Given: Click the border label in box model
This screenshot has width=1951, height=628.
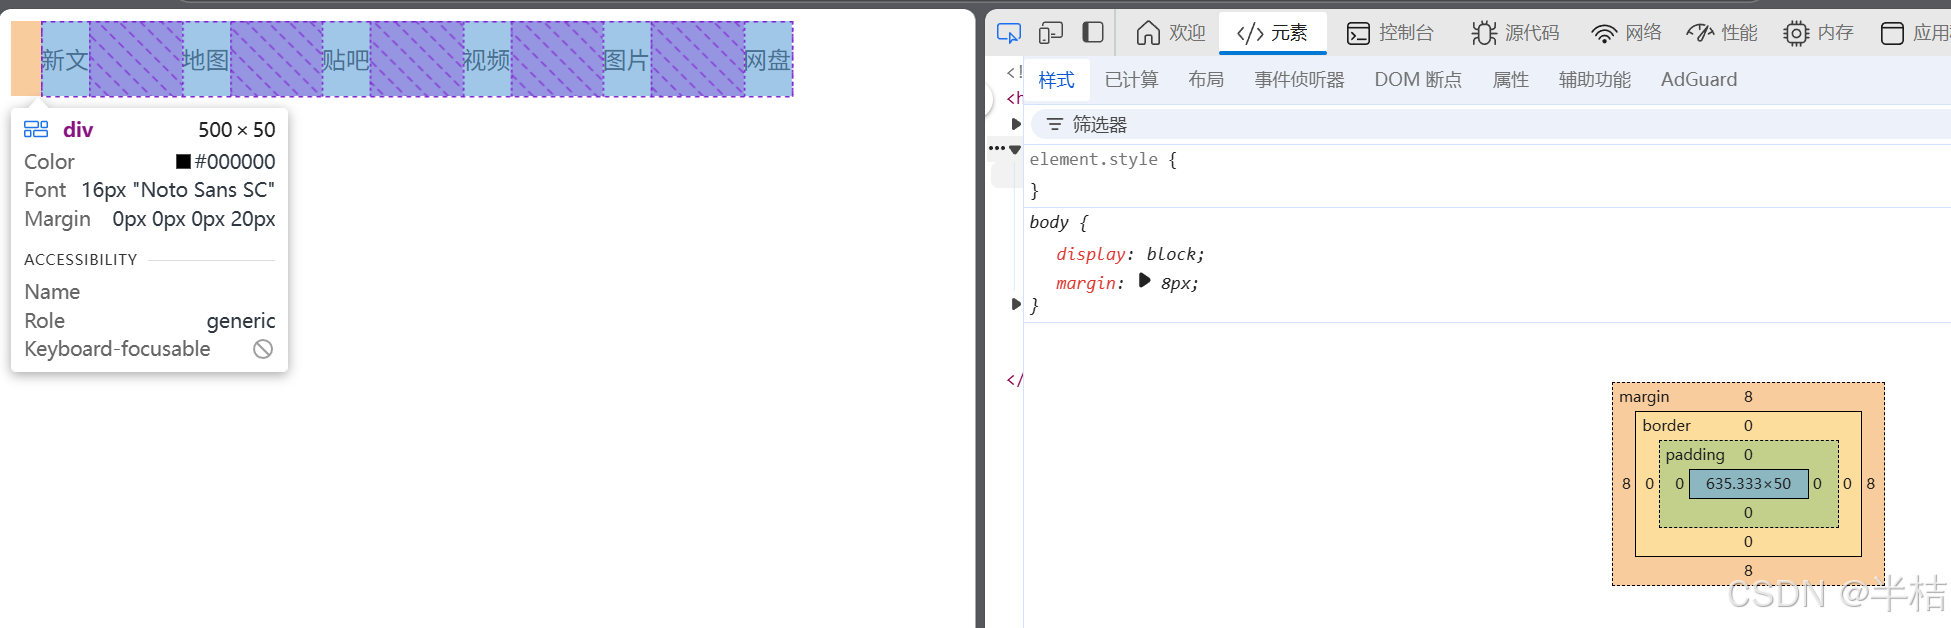Looking at the screenshot, I should coord(1666,426).
